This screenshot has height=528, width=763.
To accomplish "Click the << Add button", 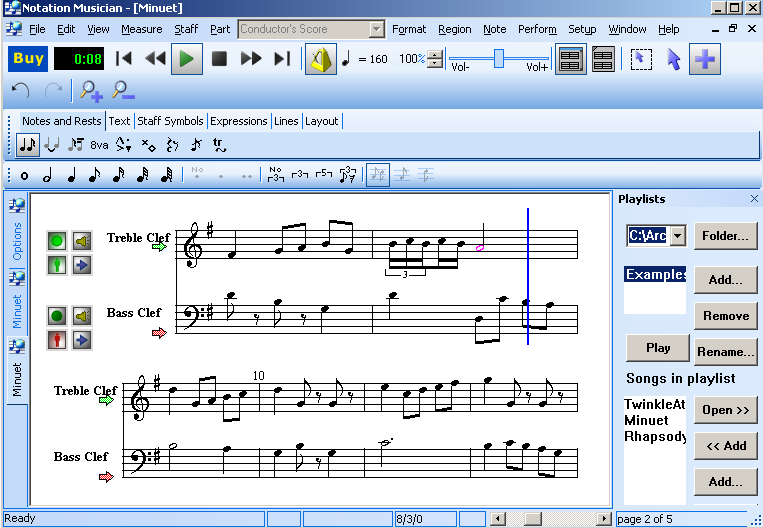I will [x=725, y=446].
